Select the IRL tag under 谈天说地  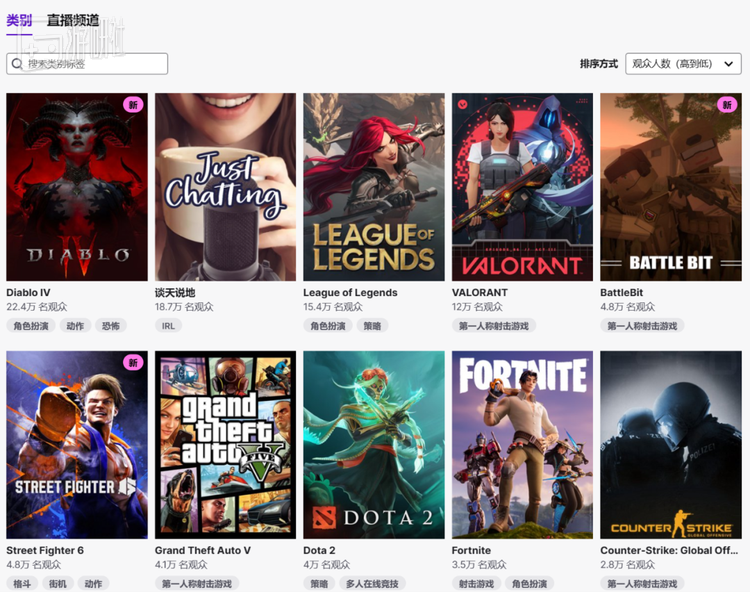[x=168, y=326]
